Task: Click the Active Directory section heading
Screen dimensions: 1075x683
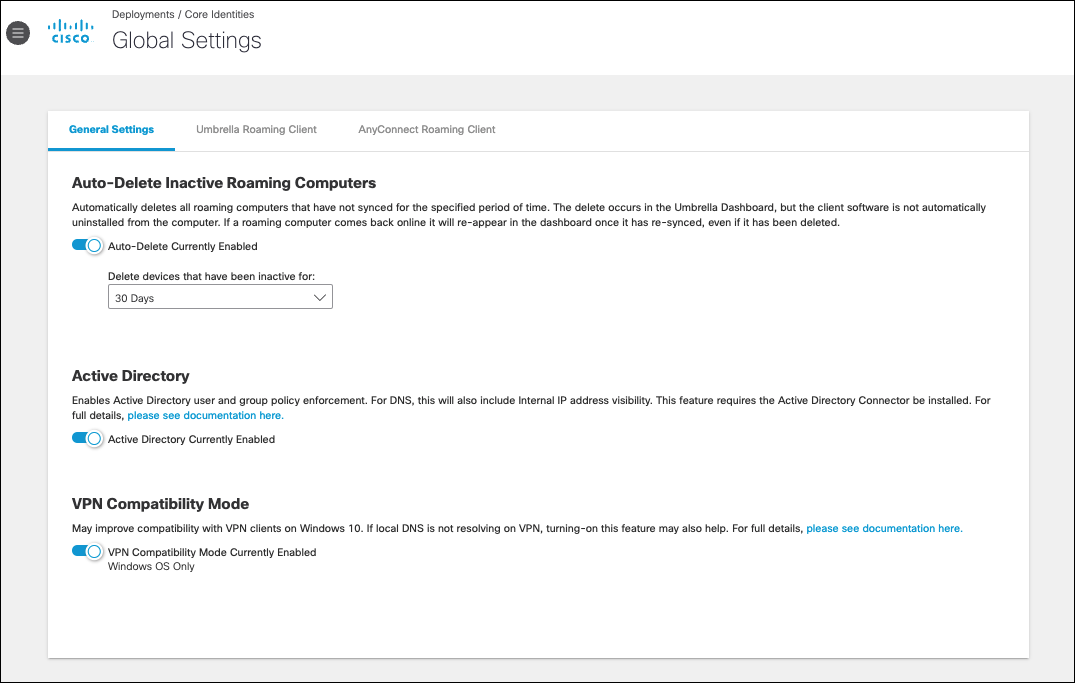Action: (x=130, y=376)
